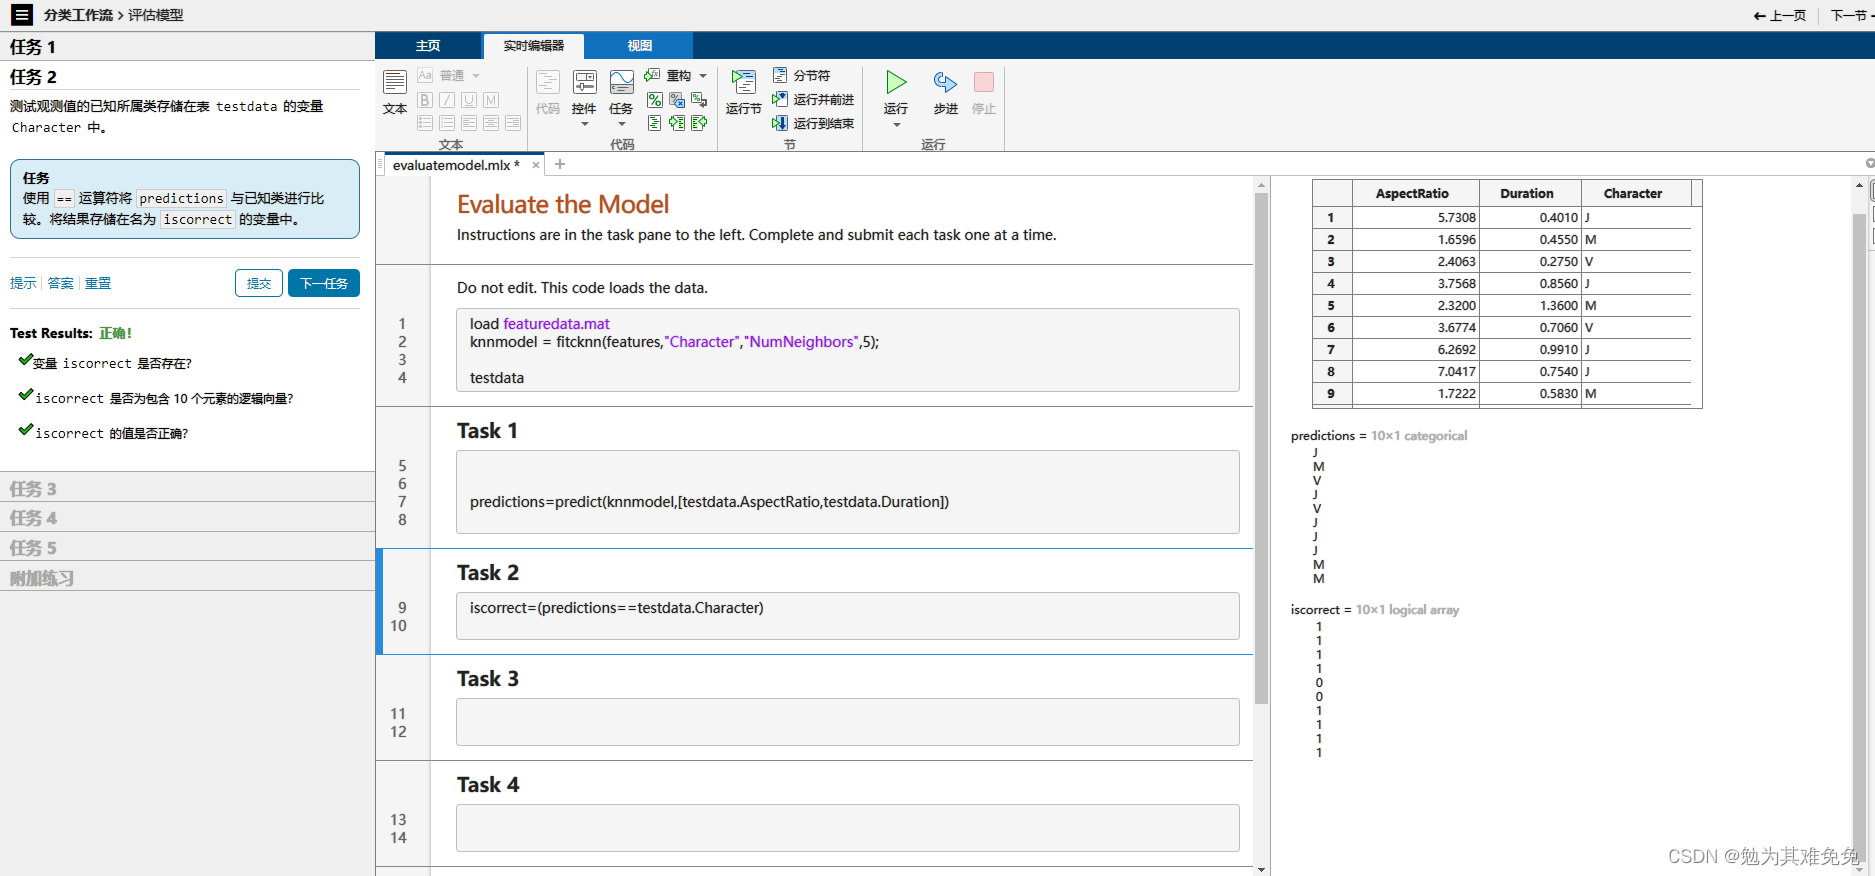Click the Task 2 iscorrect code line

[x=617, y=608]
